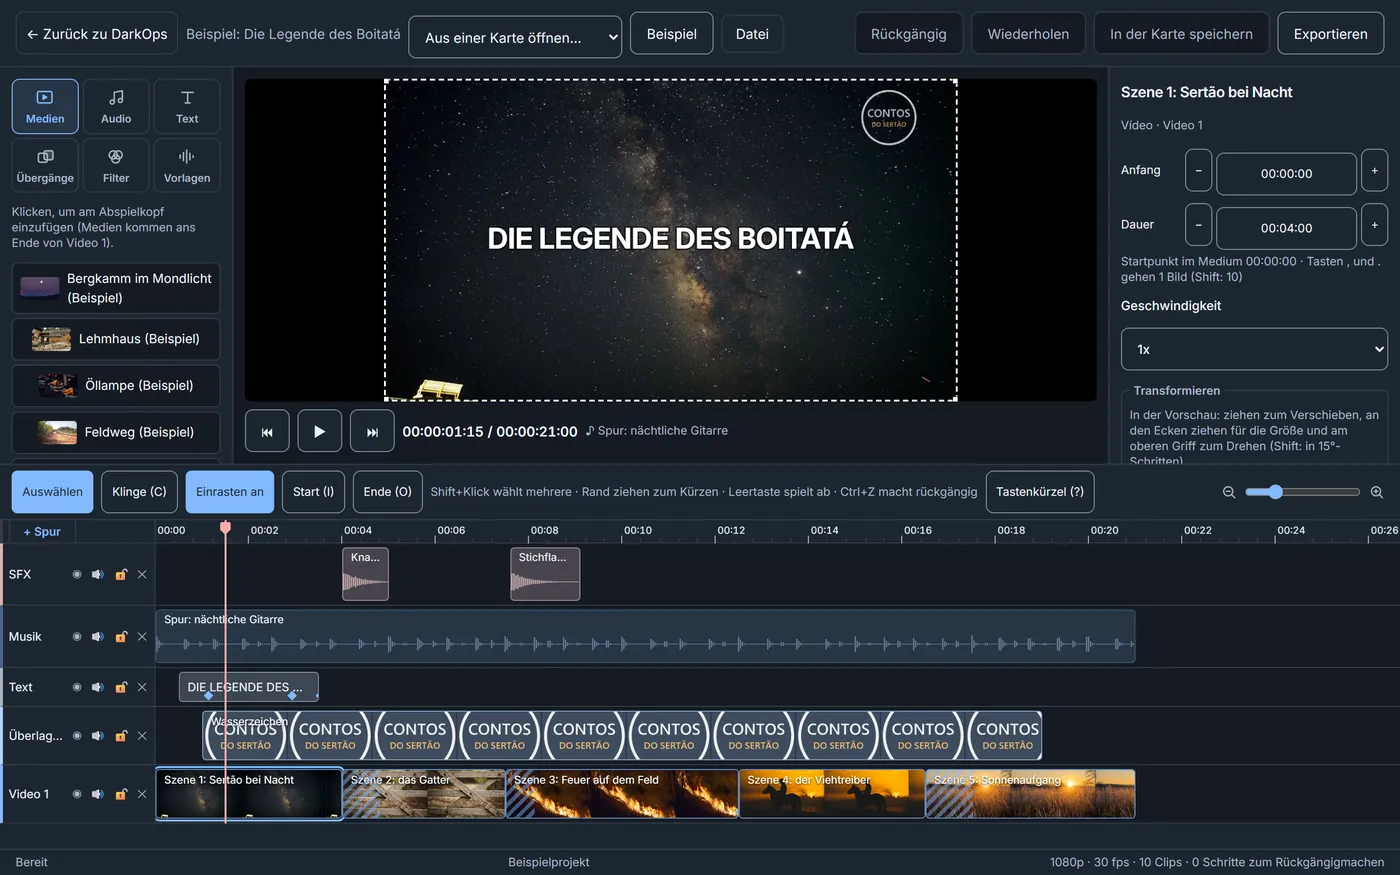Activate the Auswählen selection mode

click(52, 492)
